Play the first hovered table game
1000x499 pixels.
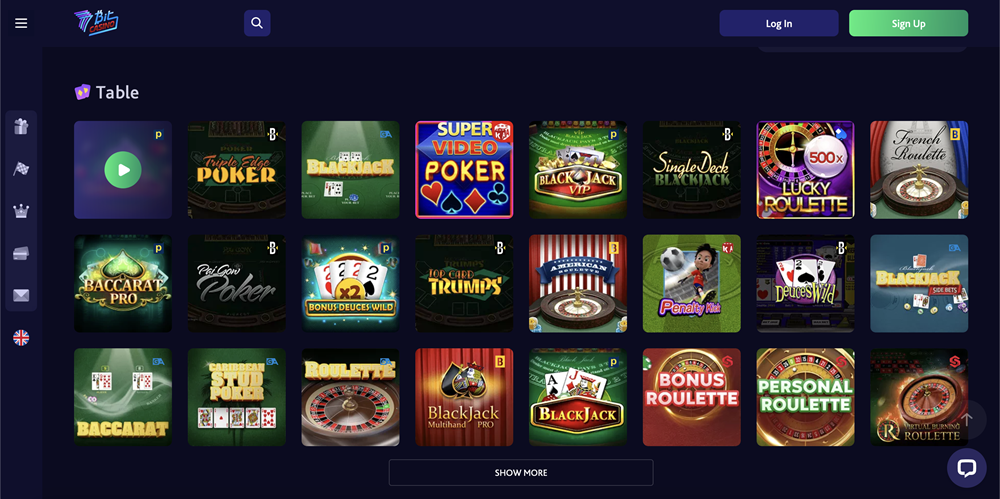coord(123,170)
